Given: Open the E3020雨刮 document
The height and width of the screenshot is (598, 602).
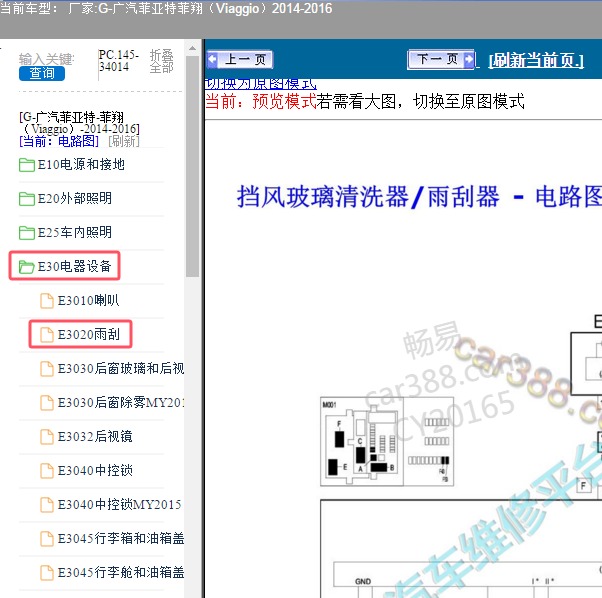Looking at the screenshot, I should [88, 335].
